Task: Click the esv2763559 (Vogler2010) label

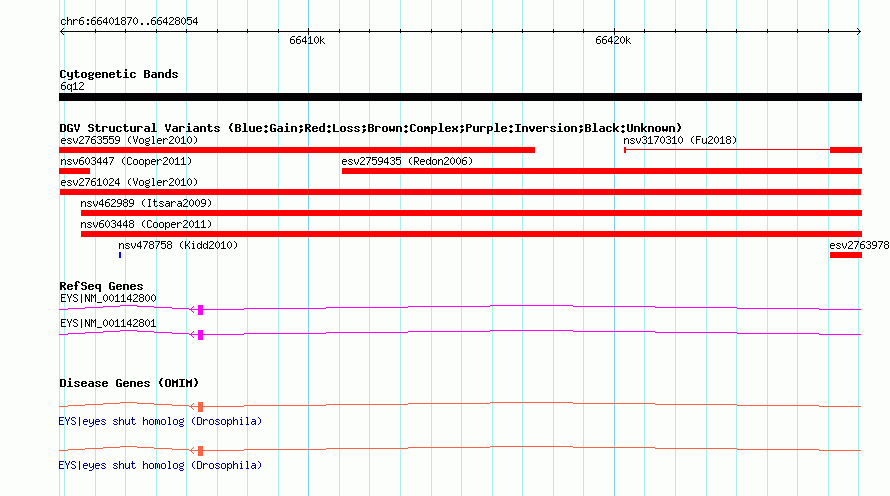Action: (x=129, y=140)
